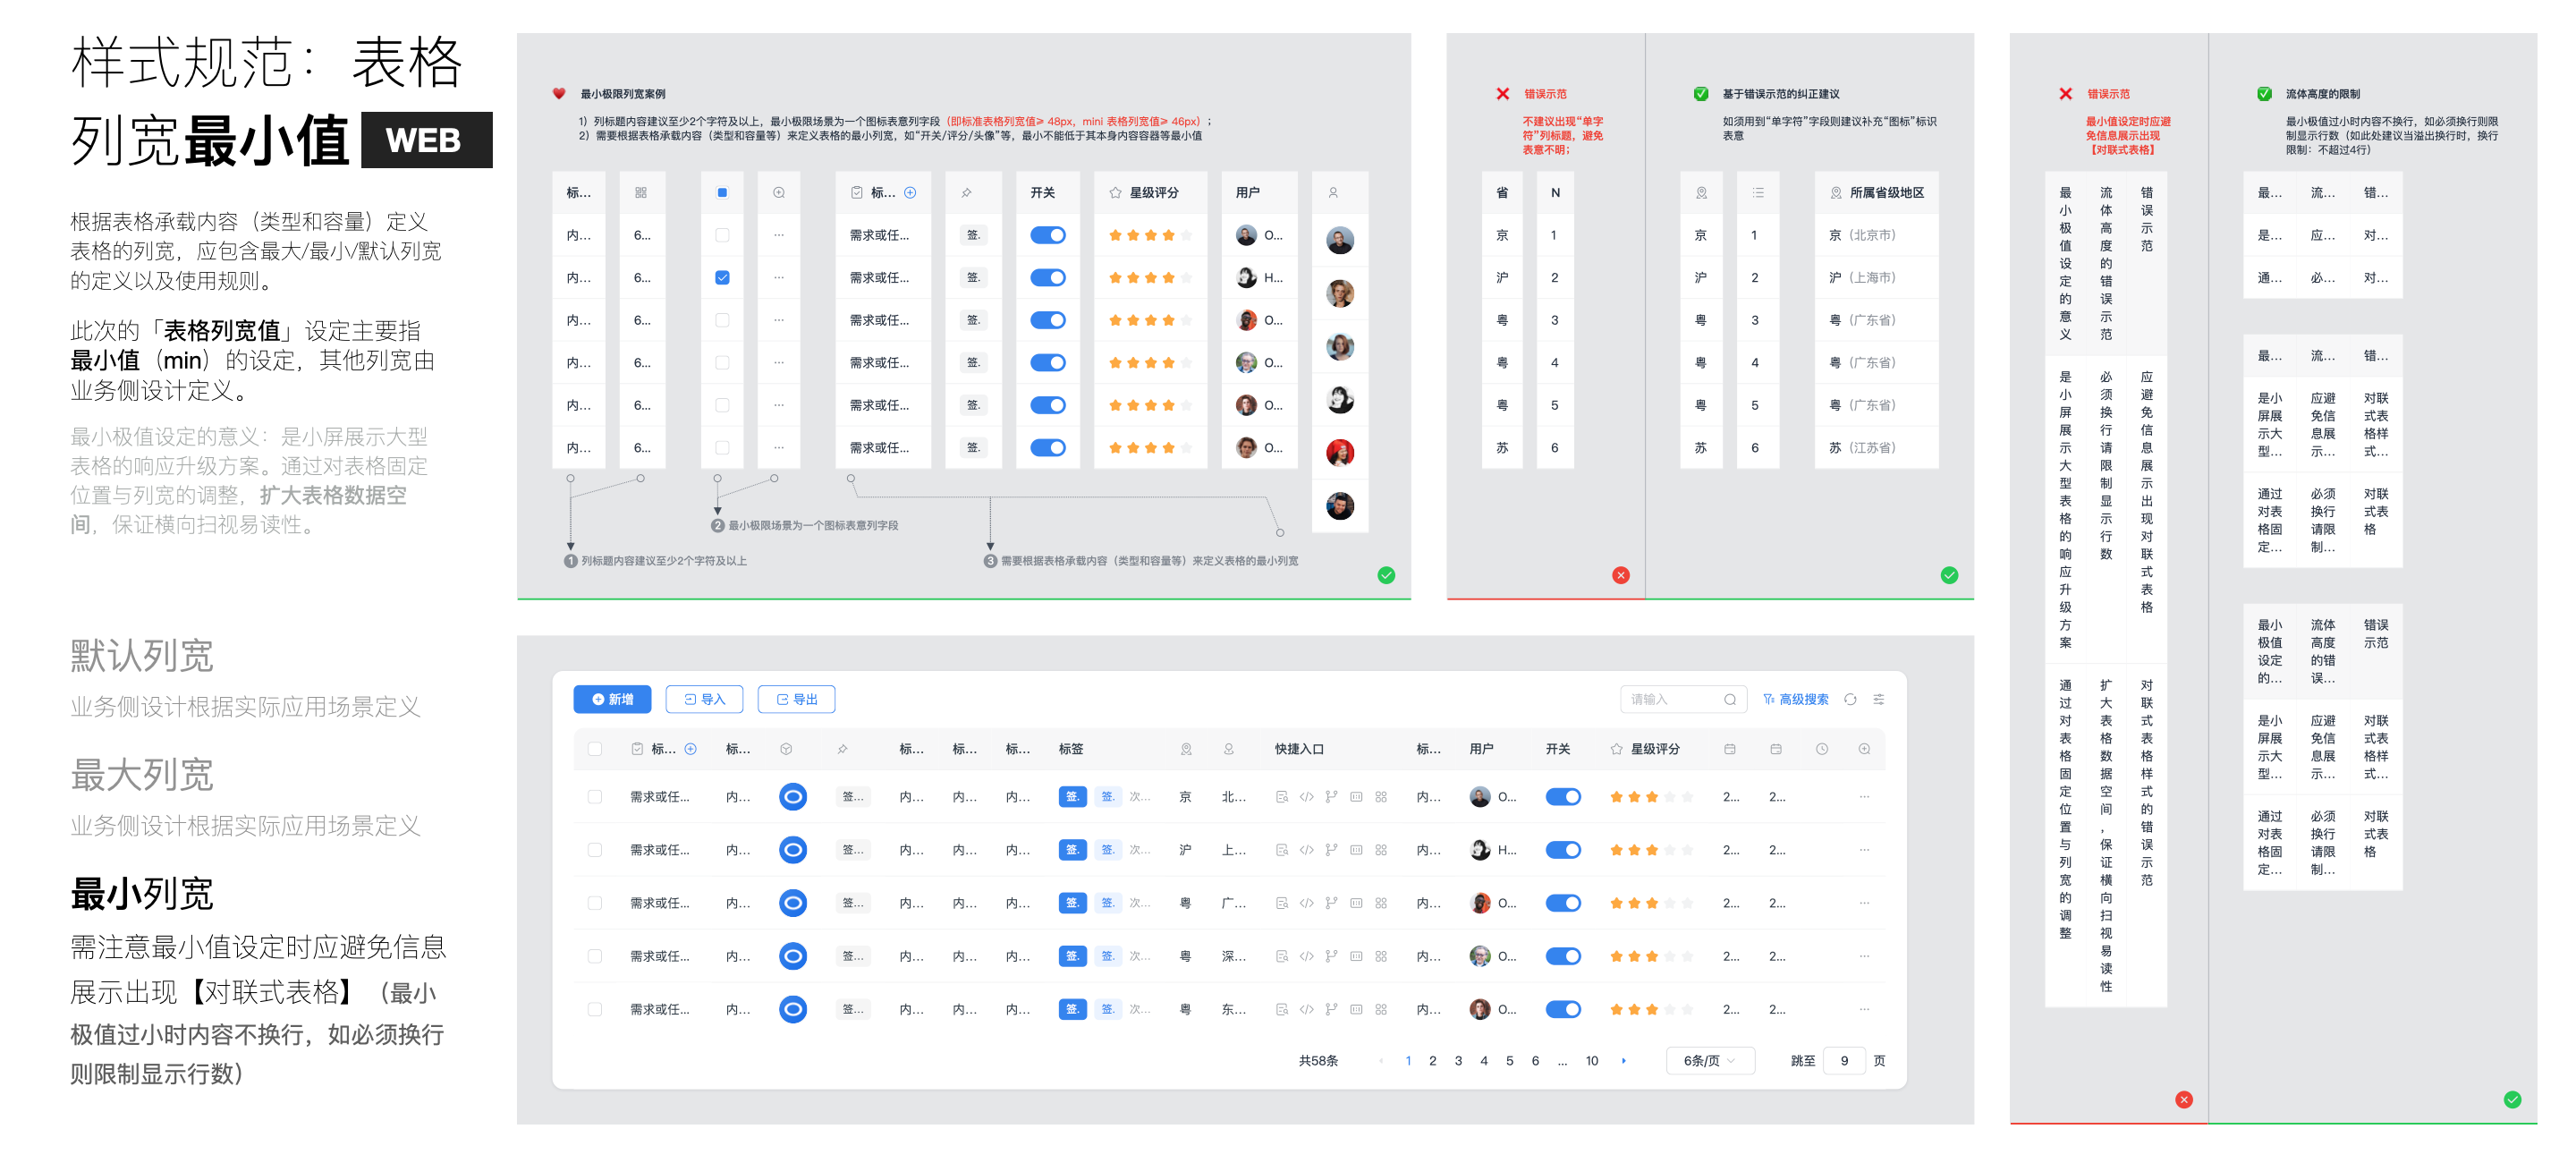The image size is (2576, 1163).
Task: Click the 跳至 page number input field
Action: point(1844,1060)
